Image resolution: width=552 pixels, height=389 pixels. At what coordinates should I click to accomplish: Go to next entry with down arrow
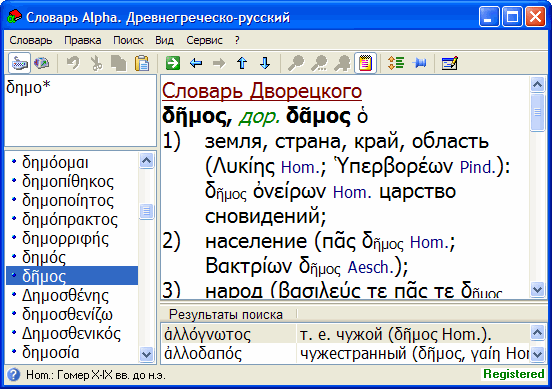(x=265, y=63)
